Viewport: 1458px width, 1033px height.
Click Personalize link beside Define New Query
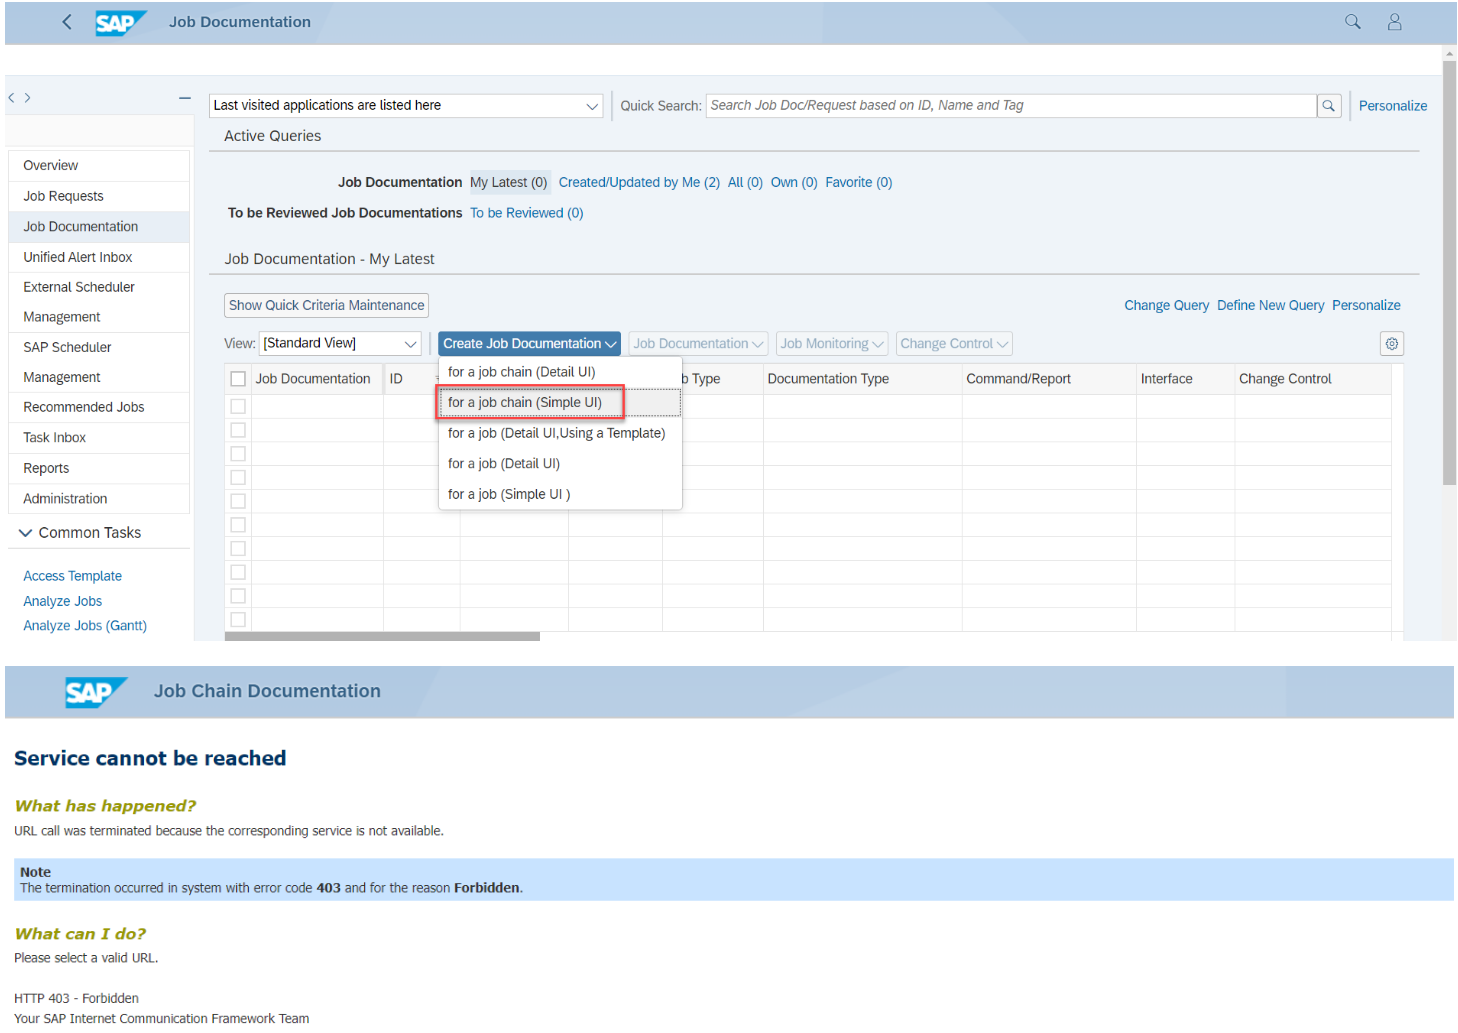[x=1366, y=306]
